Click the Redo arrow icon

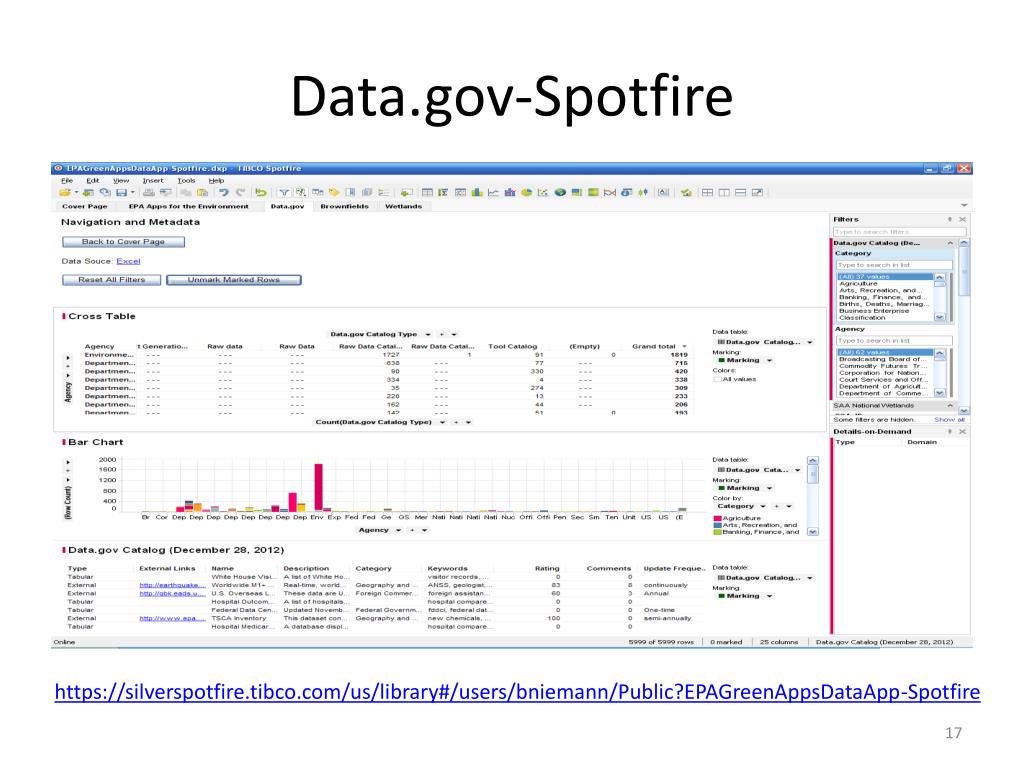[x=240, y=193]
